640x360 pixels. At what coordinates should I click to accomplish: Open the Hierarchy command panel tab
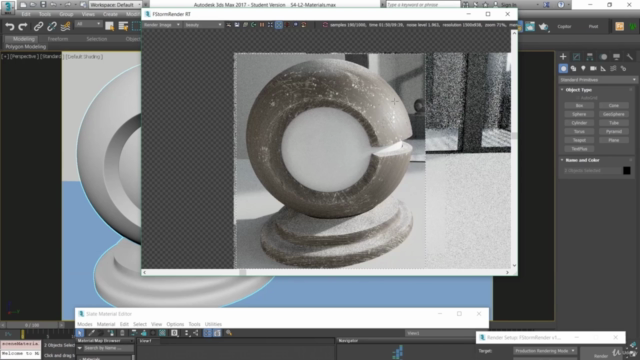590,57
